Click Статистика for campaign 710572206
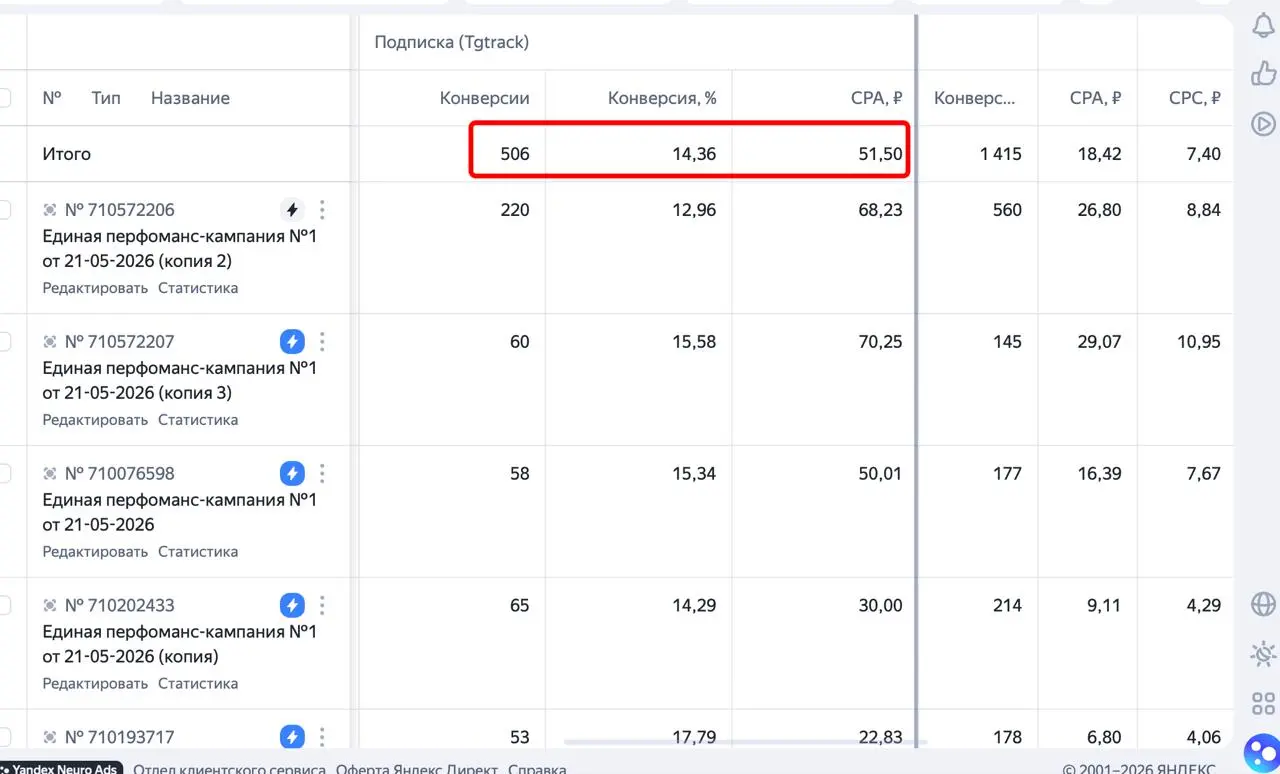1280x774 pixels. 198,288
